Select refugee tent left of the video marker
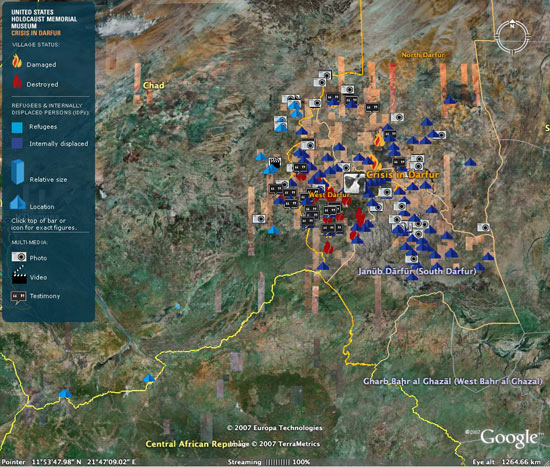The image size is (550, 467). click(x=261, y=156)
